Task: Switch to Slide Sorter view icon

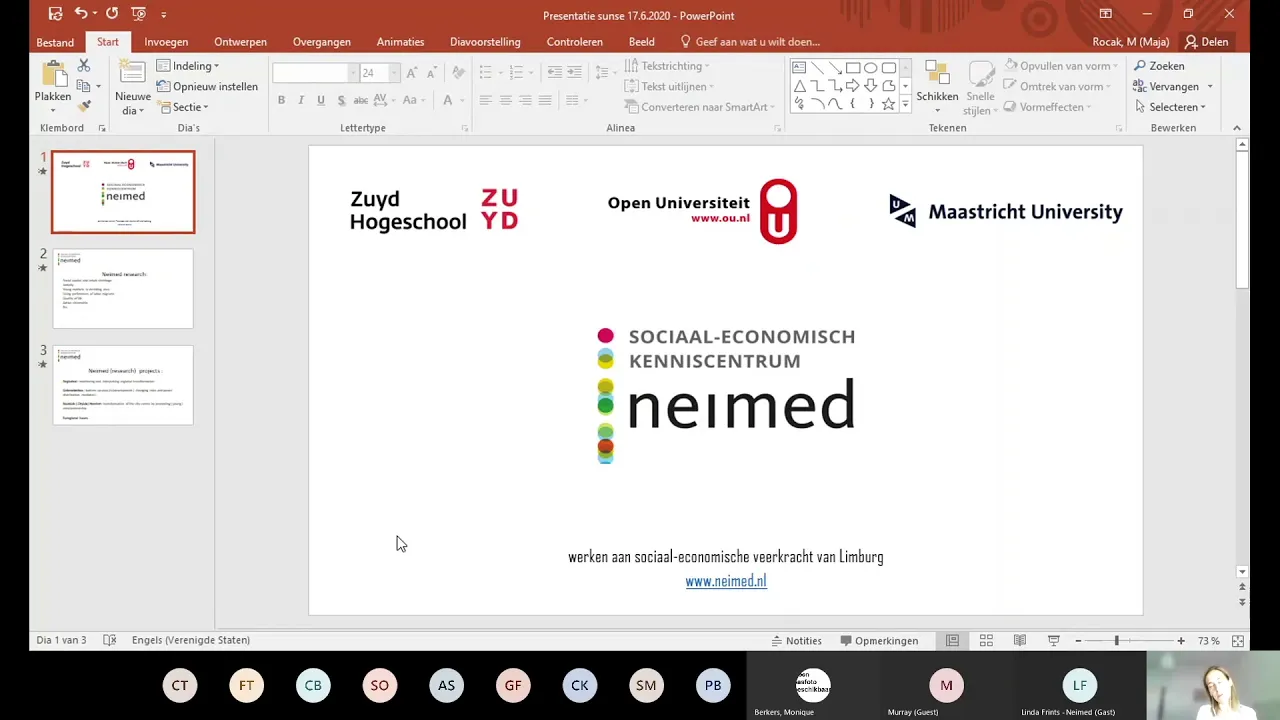Action: click(986, 641)
